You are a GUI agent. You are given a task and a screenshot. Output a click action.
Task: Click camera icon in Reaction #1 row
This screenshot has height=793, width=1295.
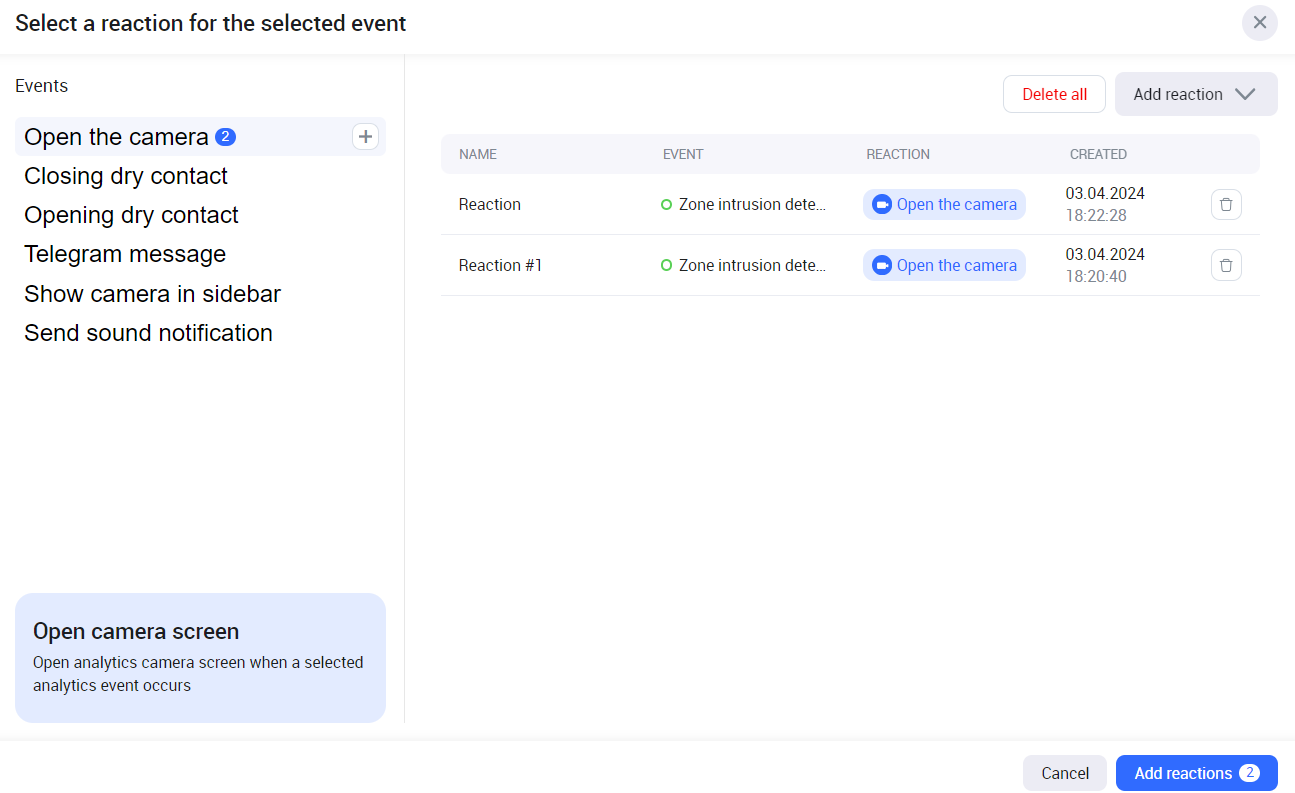click(881, 265)
